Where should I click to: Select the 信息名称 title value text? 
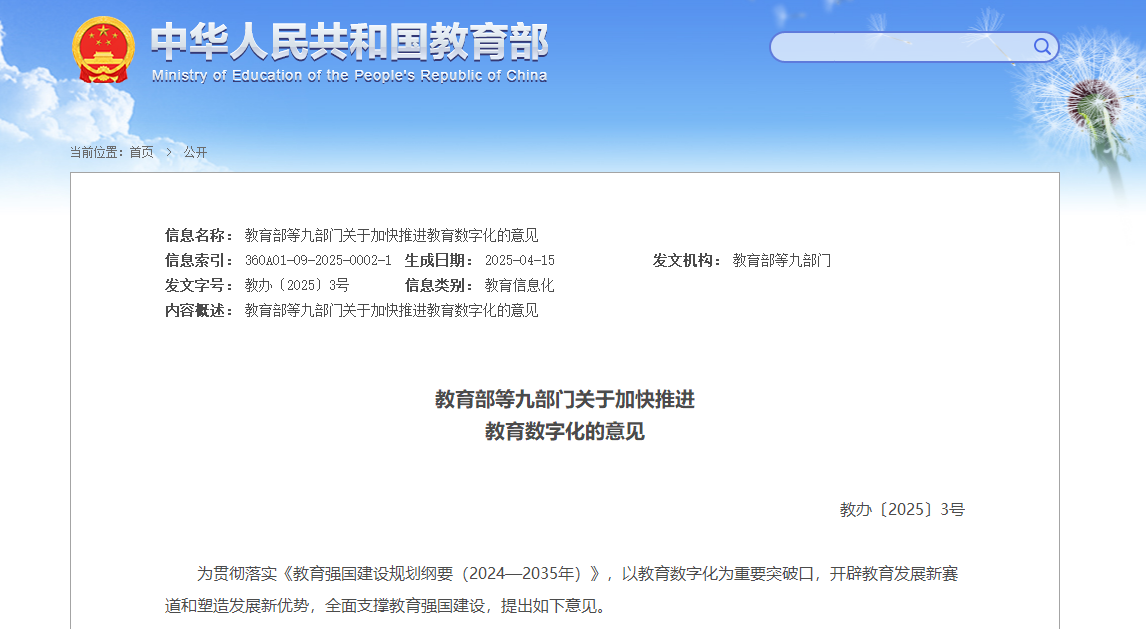(391, 235)
